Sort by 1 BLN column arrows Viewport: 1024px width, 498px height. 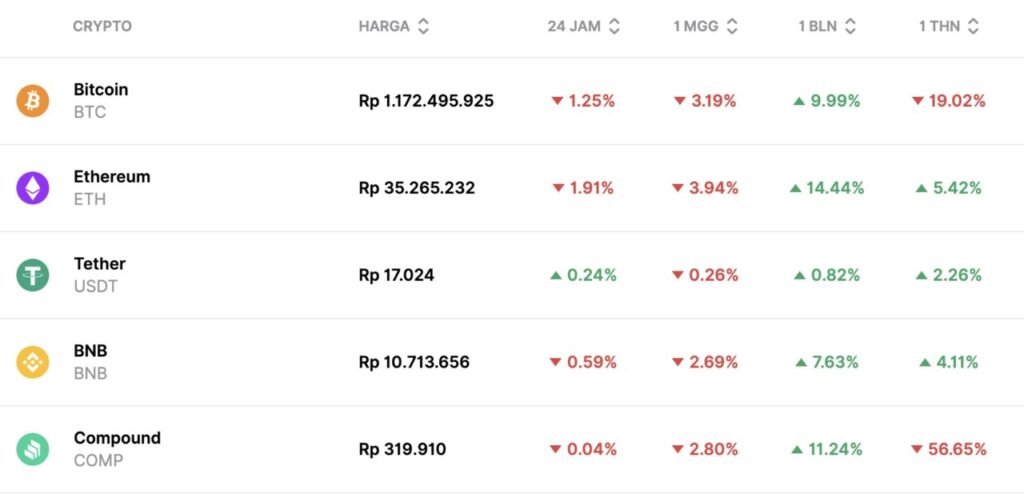(850, 27)
